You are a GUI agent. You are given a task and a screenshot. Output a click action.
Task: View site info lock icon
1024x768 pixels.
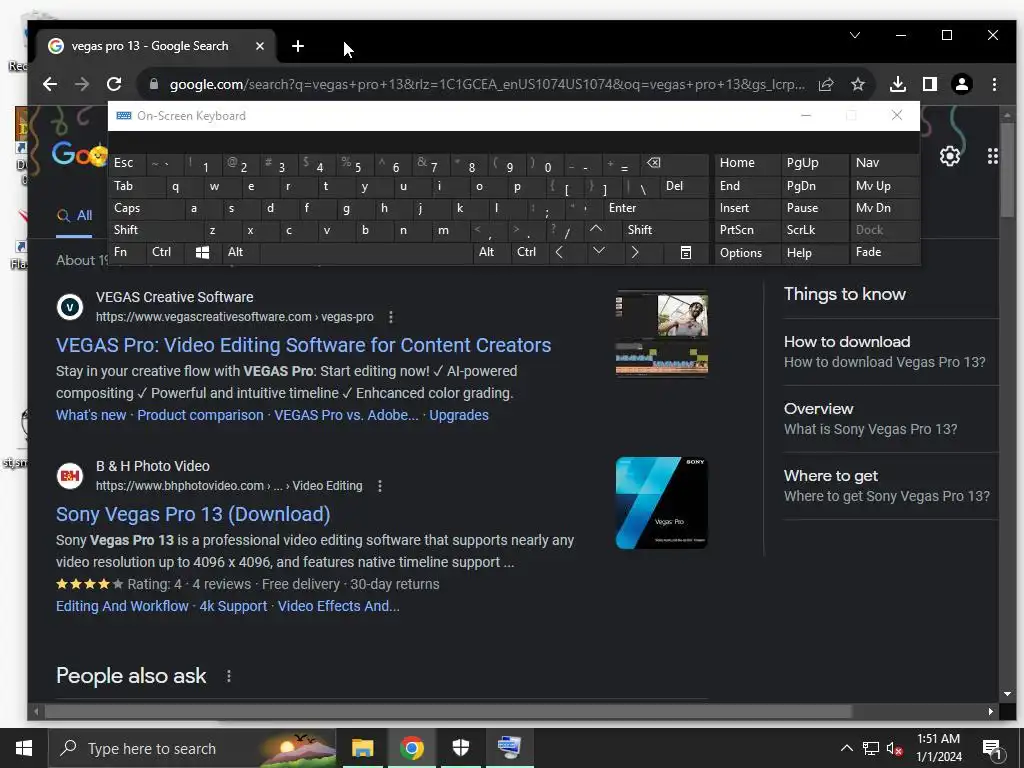click(154, 84)
